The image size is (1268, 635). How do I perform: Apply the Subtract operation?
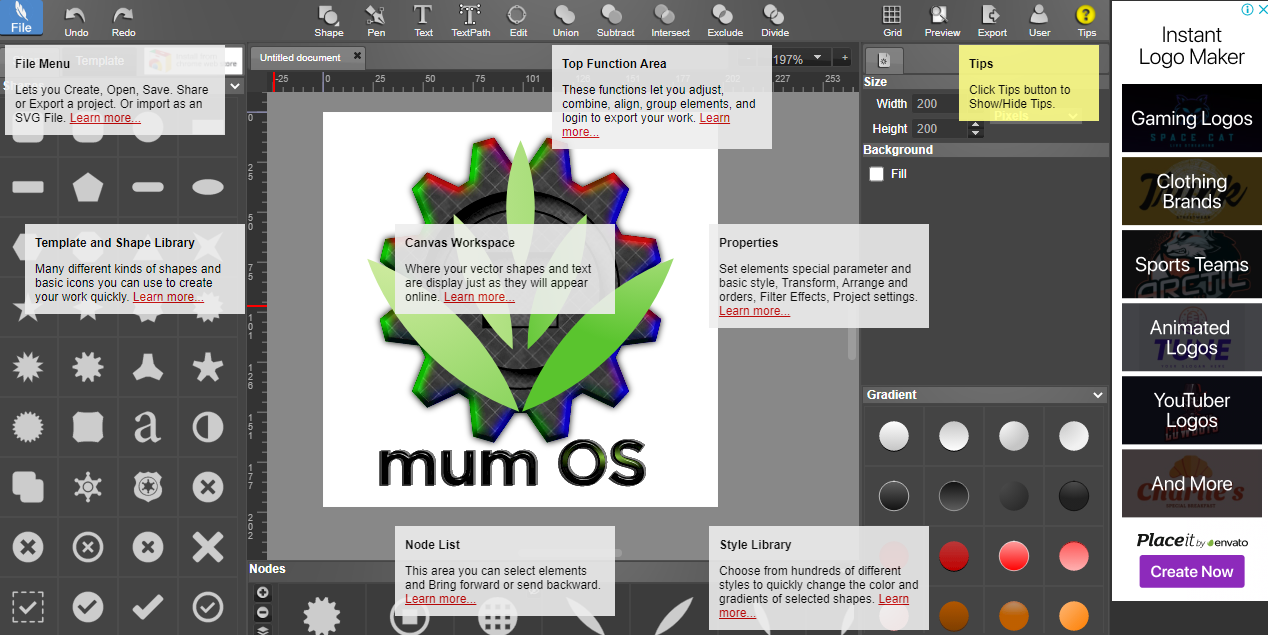[615, 20]
